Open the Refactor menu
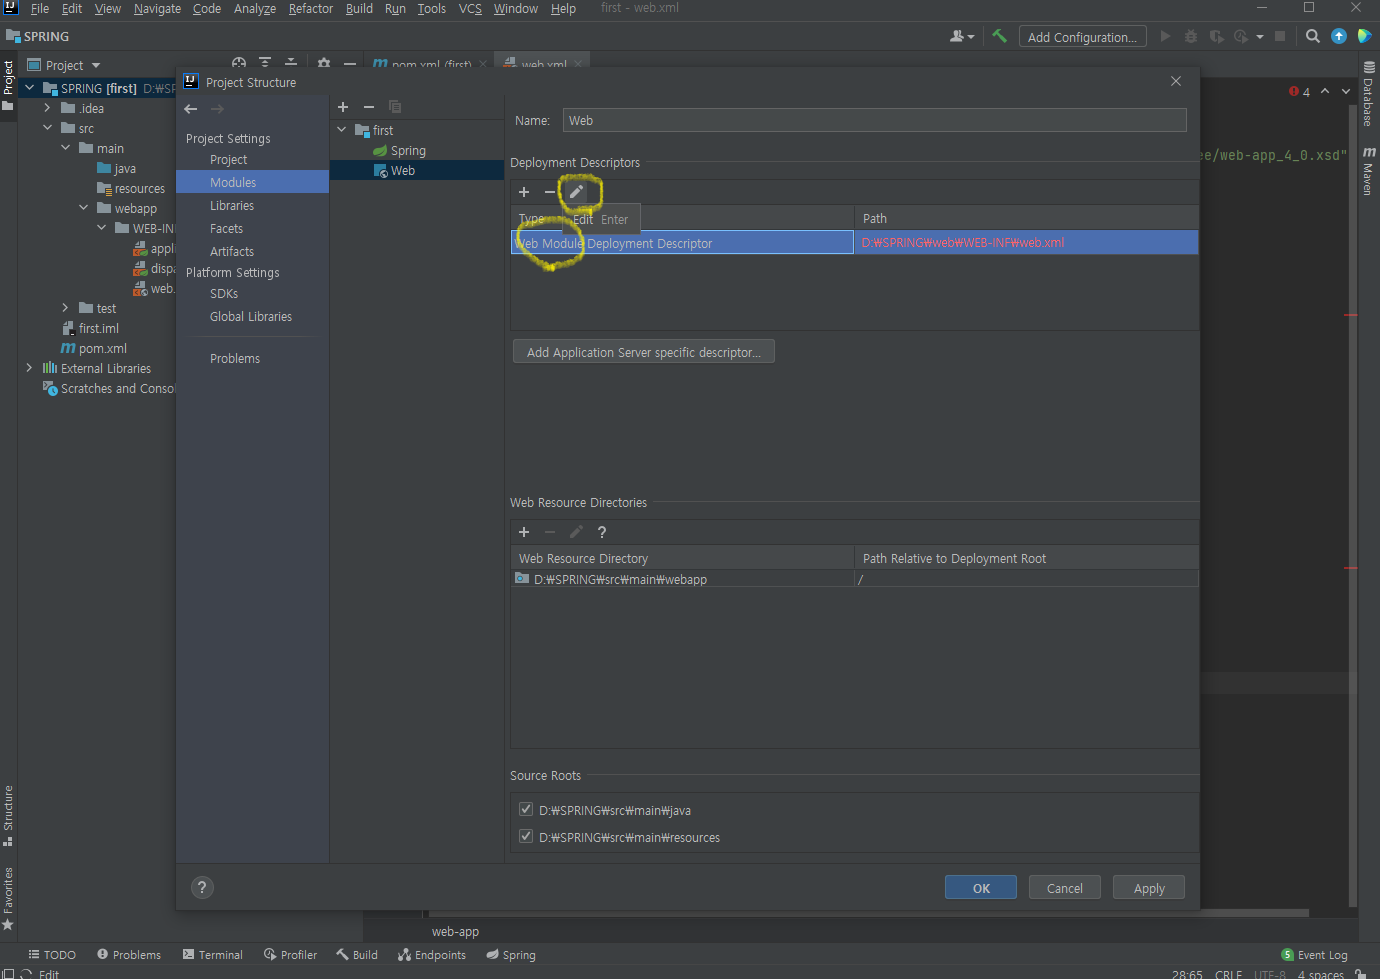The image size is (1380, 979). coord(310,9)
